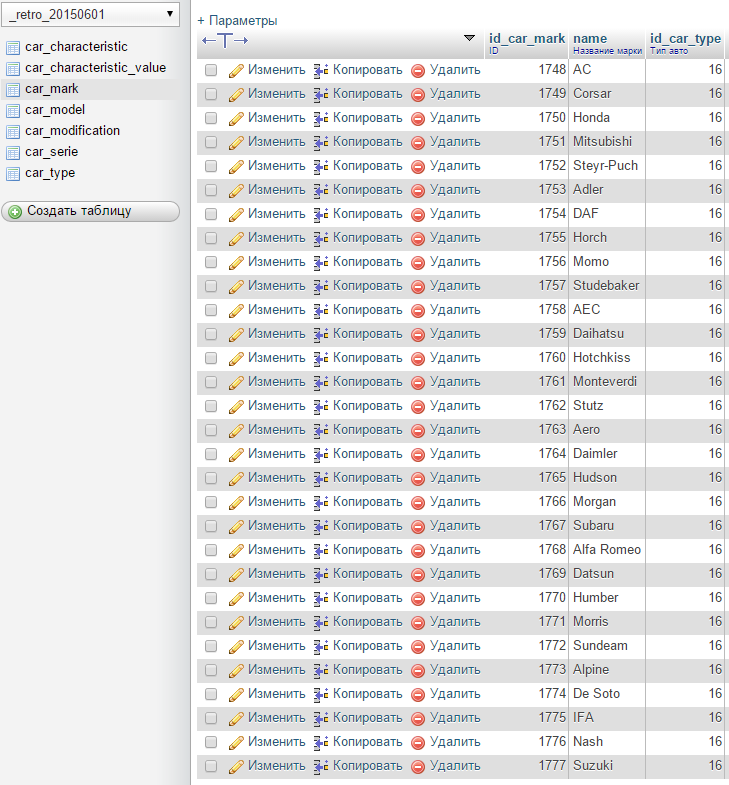The image size is (729, 785).
Task: Click table icon next to car_type
Action: 13,174
